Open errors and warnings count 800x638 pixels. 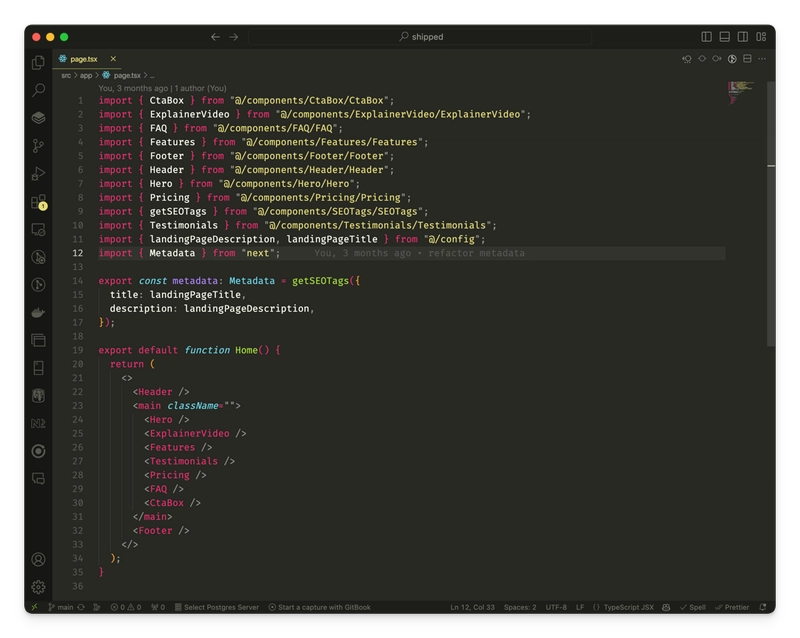[x=126, y=607]
